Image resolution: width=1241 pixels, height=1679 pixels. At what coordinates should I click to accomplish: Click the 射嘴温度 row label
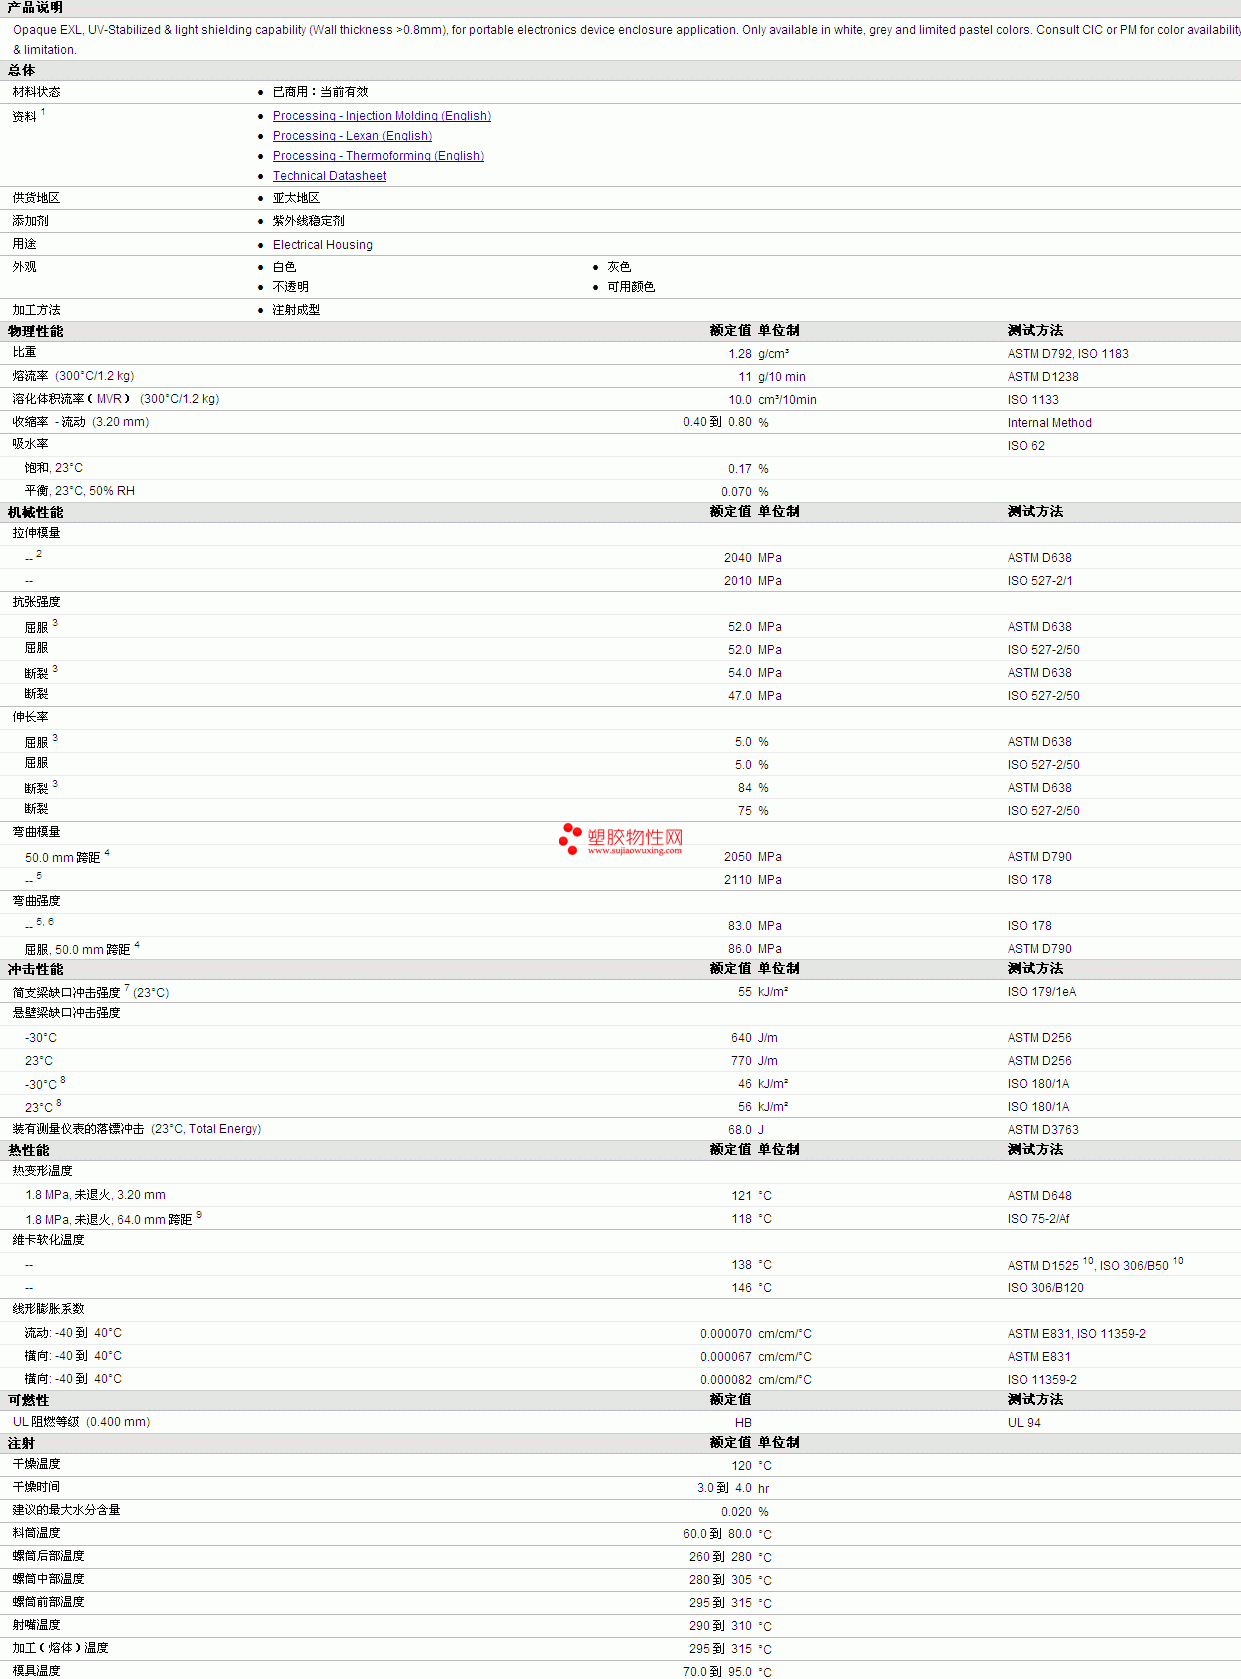(36, 1625)
